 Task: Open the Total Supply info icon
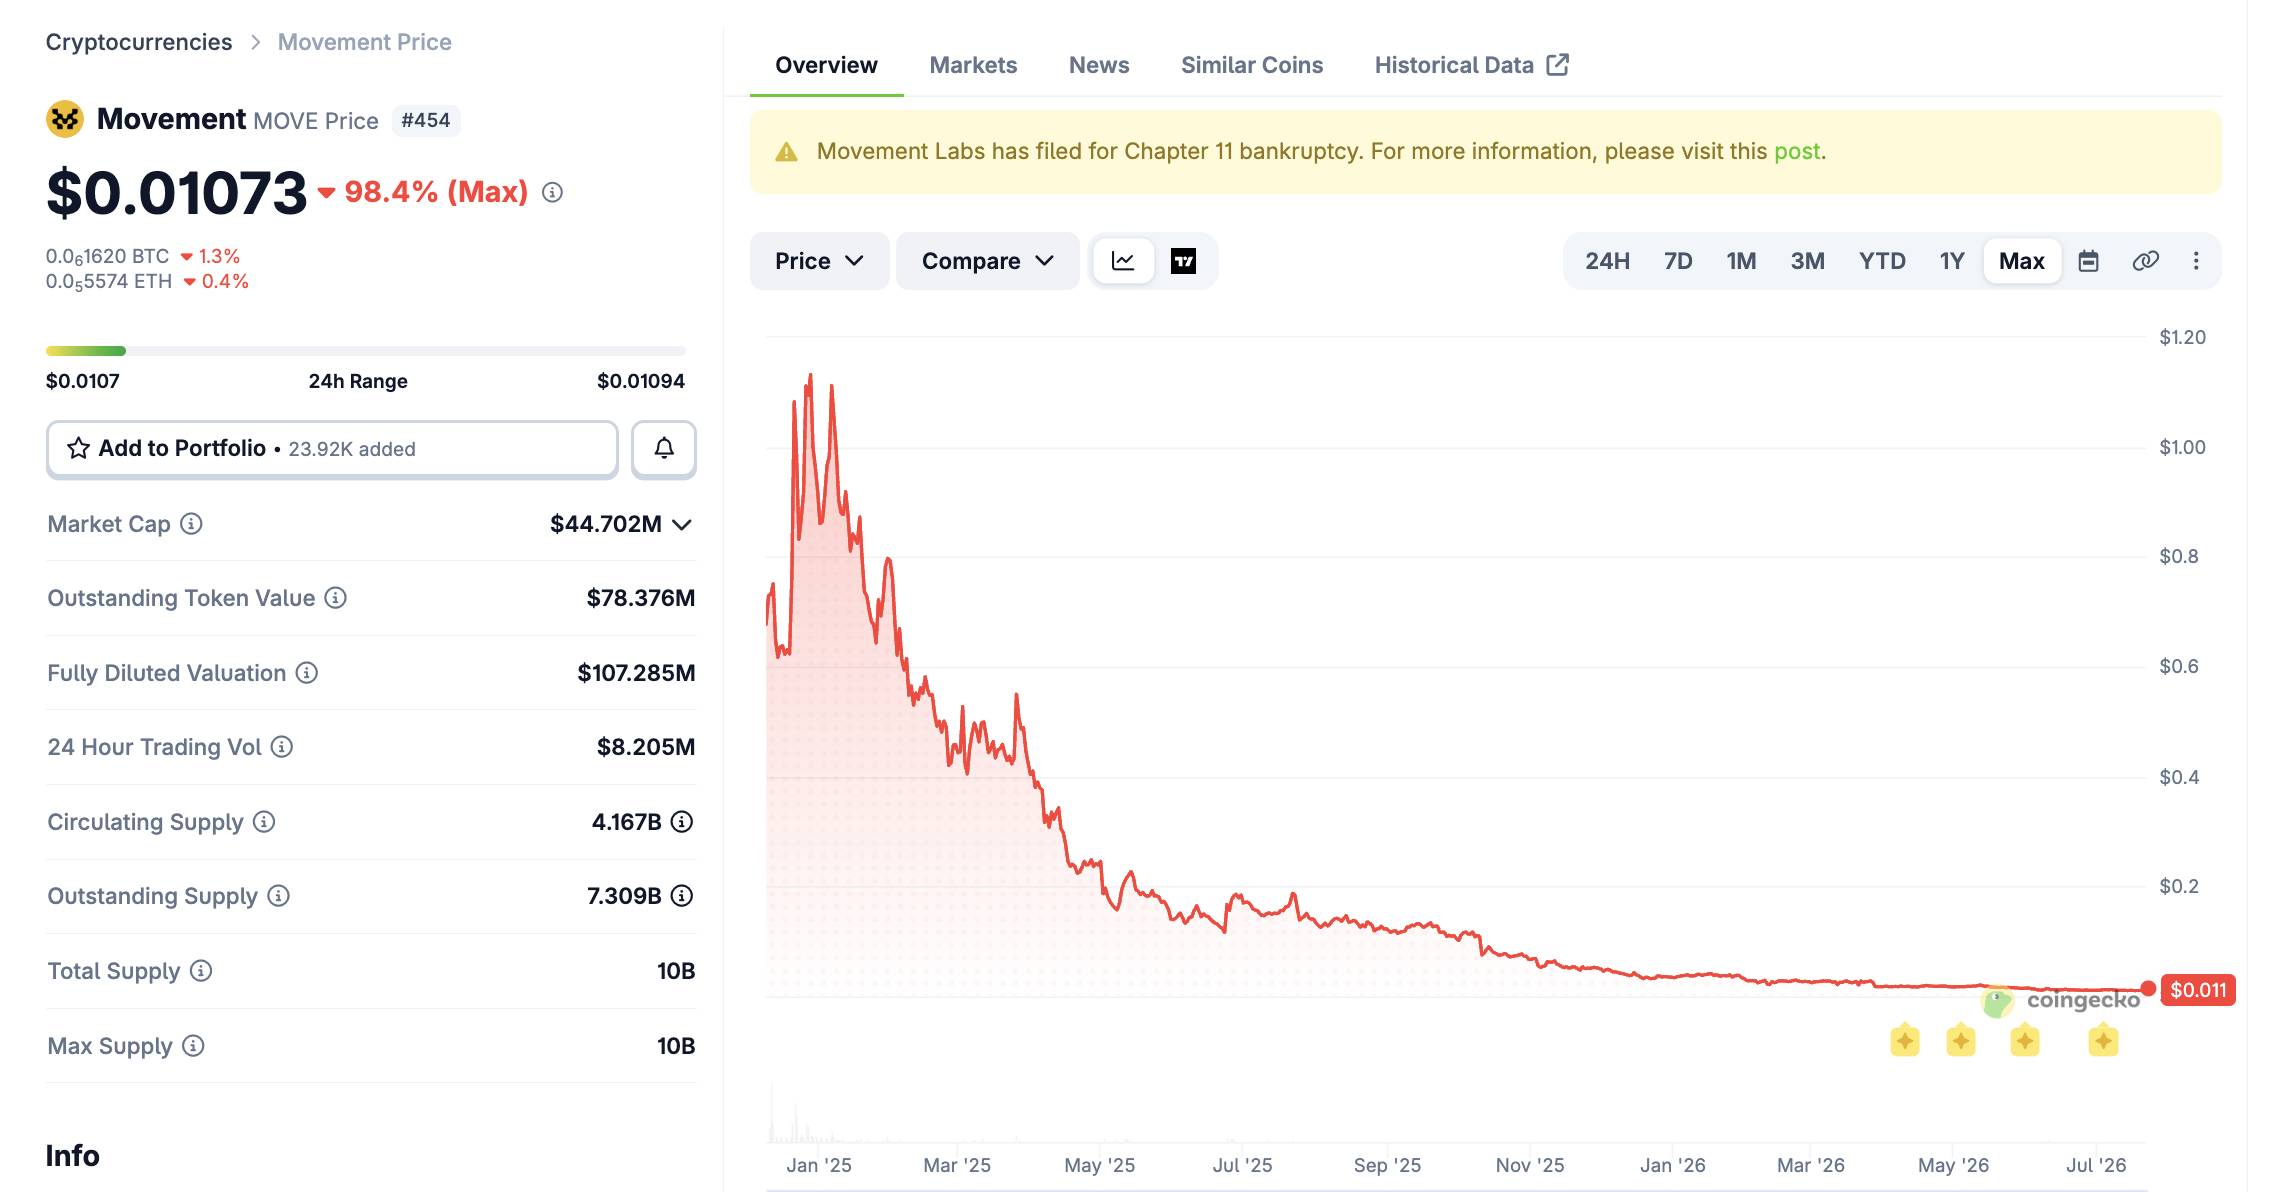coord(201,971)
